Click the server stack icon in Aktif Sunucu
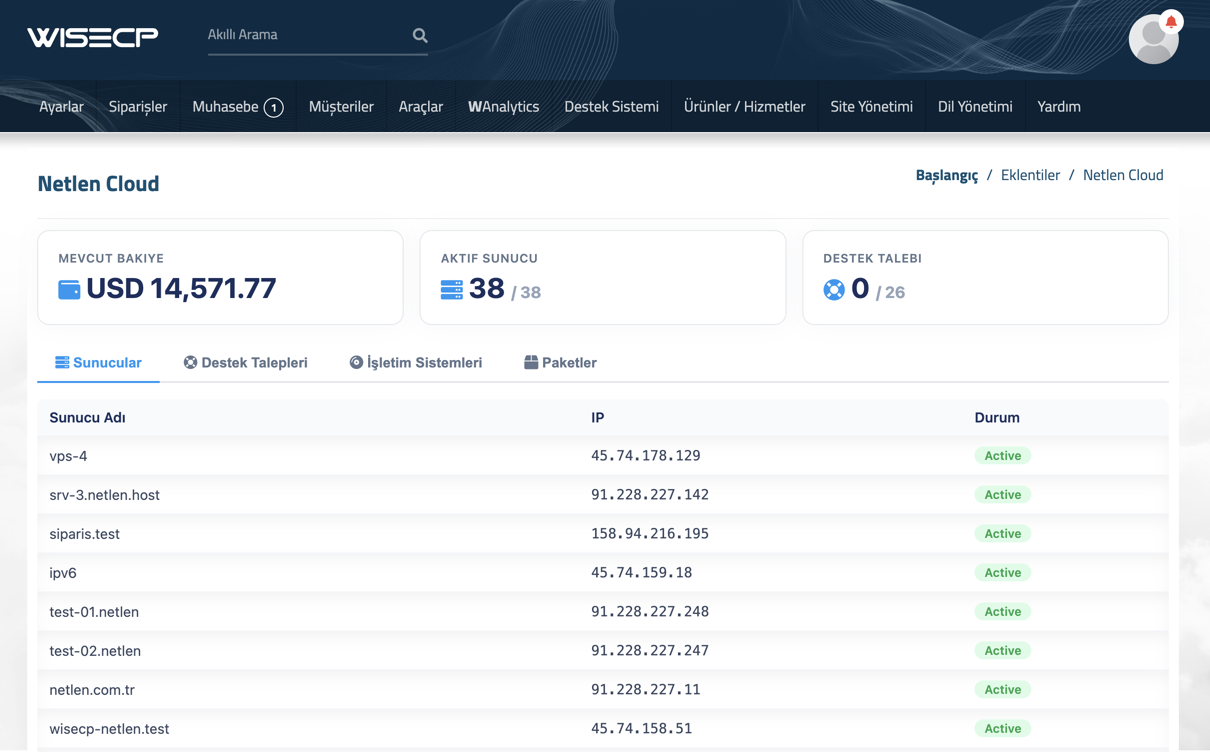This screenshot has width=1210, height=752. [x=452, y=289]
